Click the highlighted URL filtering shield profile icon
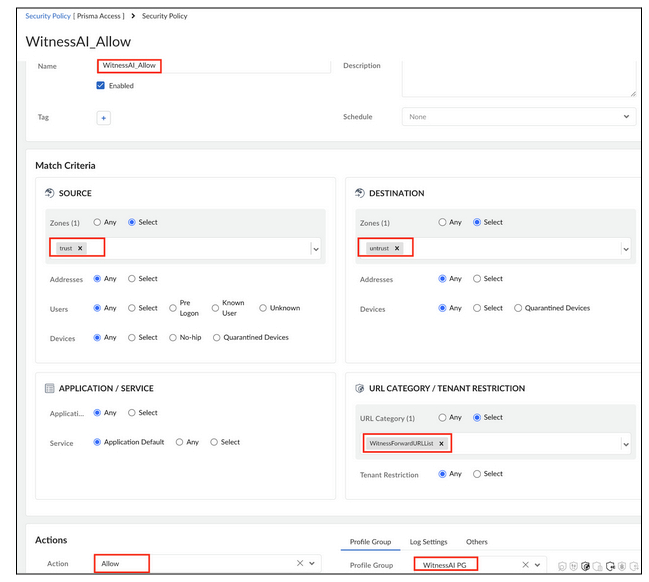Image resolution: width=649 pixels, height=582 pixels. 585,566
